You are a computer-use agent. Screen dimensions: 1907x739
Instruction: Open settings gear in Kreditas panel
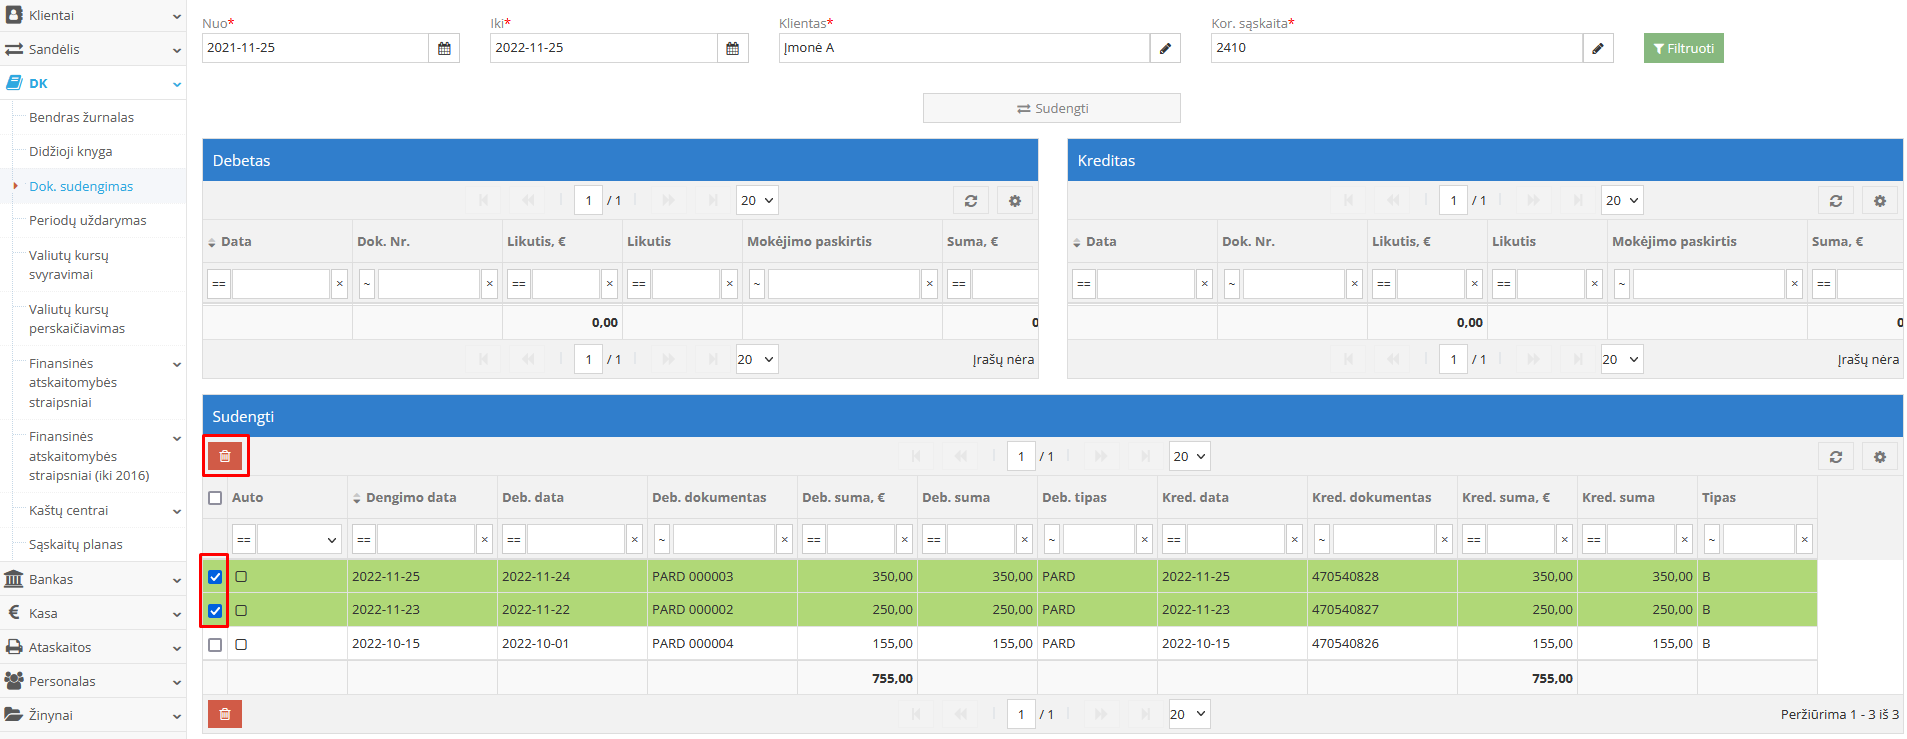coord(1879,201)
